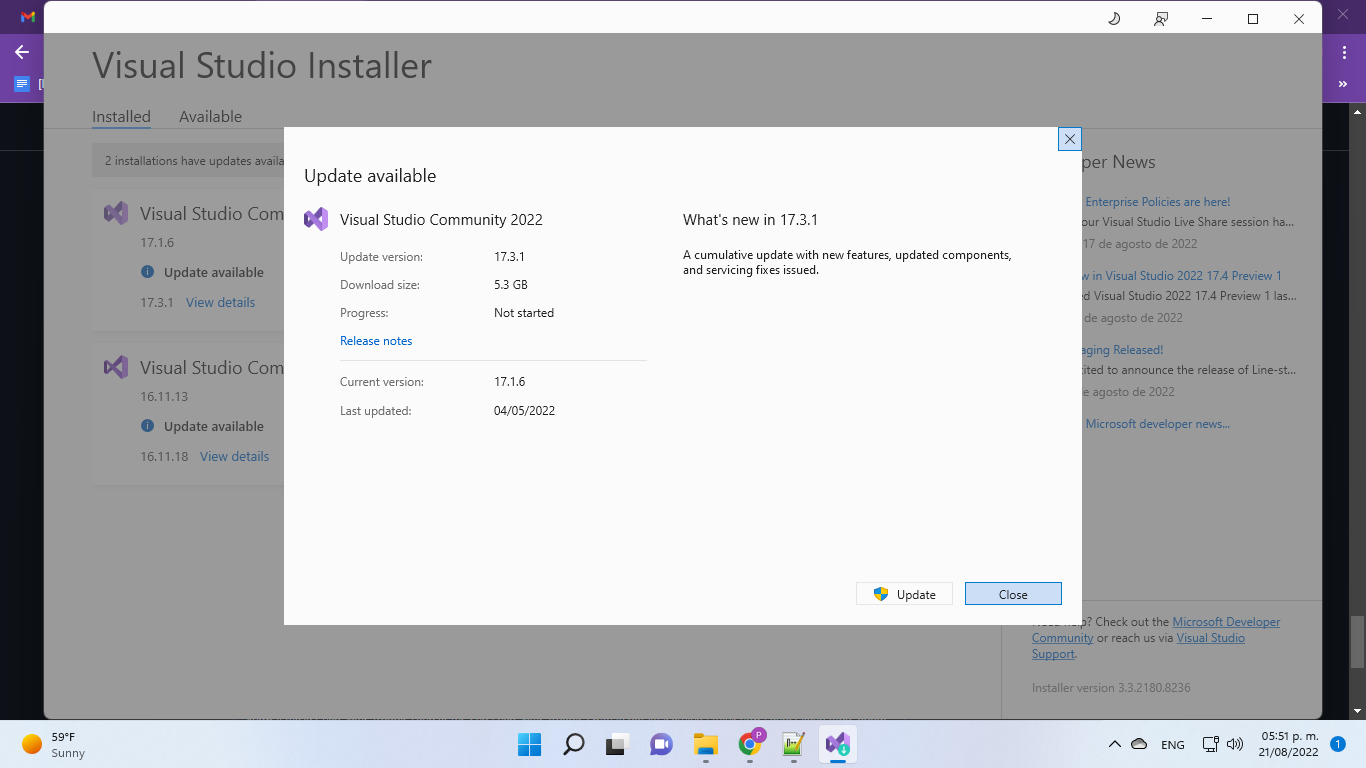This screenshot has height=768, width=1366.
Task: Click the info icon beside 16.11.13 Update available
Action: 147,426
